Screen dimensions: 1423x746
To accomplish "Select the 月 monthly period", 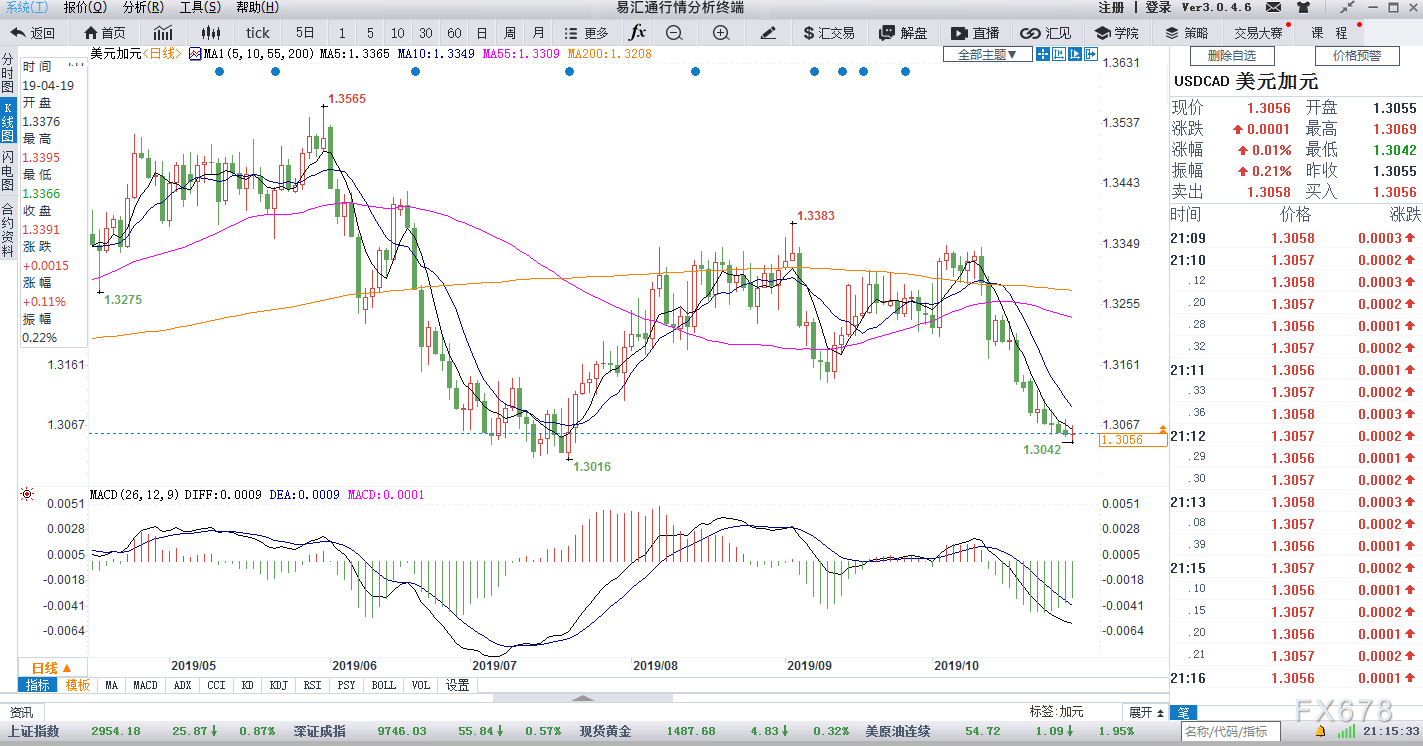I will (539, 33).
